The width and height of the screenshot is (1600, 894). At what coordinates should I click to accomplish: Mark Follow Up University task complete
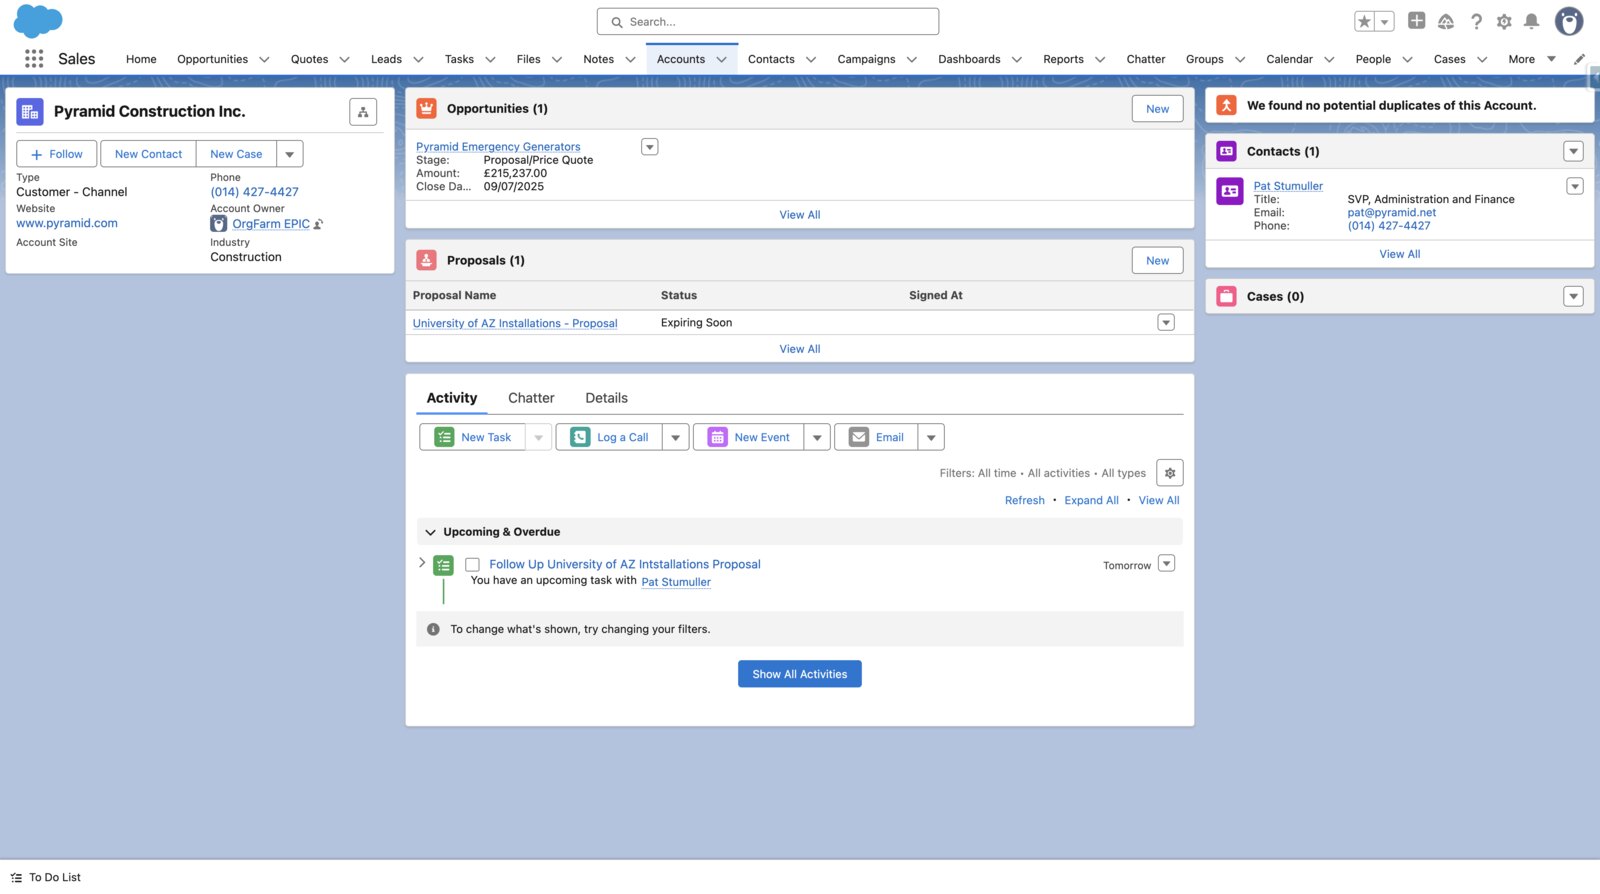473,565
